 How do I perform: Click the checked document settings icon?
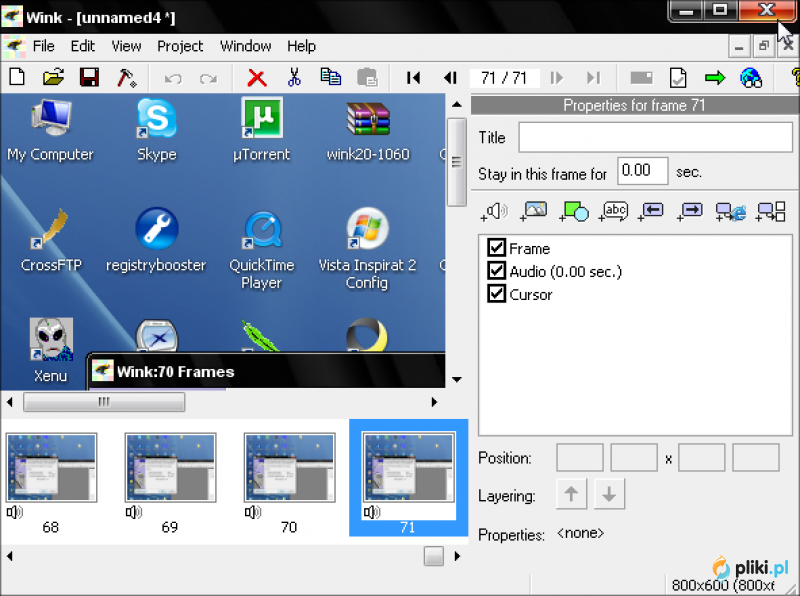pos(678,78)
